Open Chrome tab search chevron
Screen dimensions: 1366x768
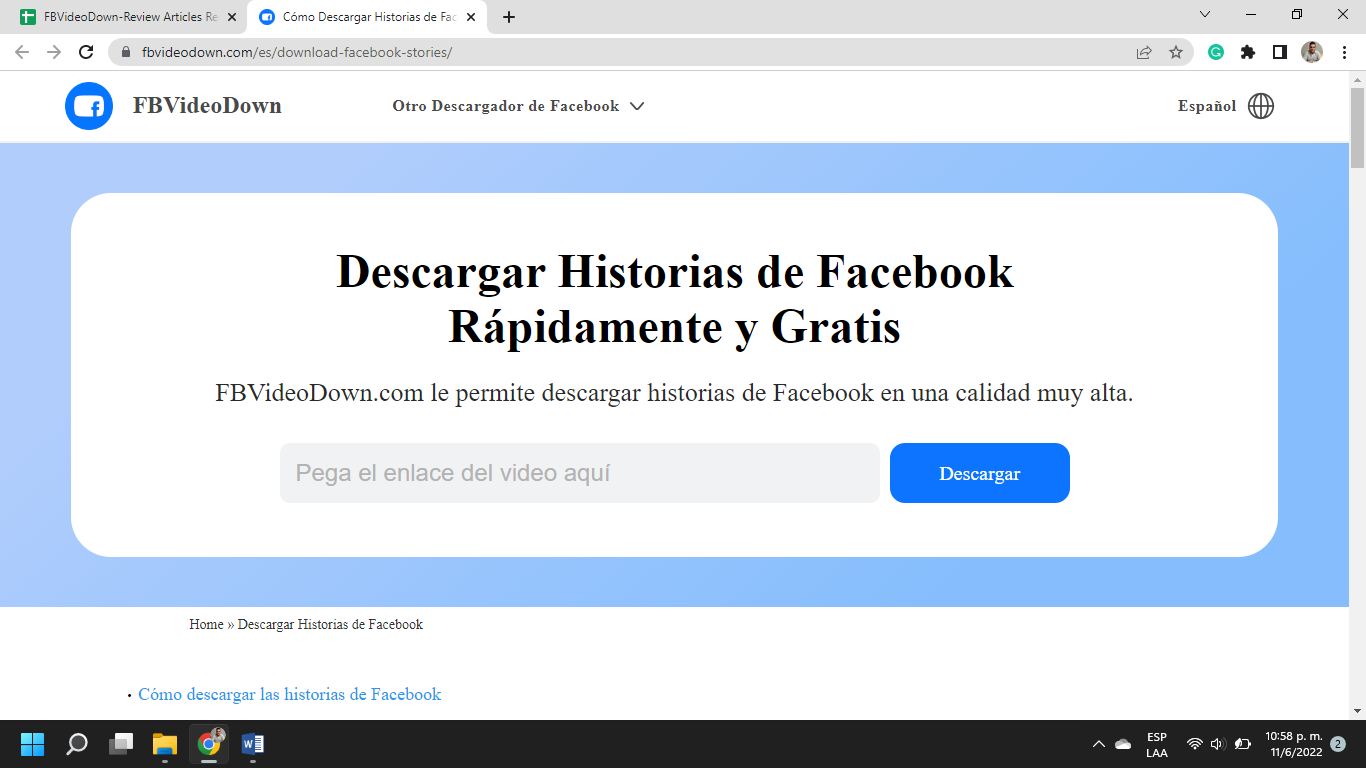pyautogui.click(x=1204, y=15)
